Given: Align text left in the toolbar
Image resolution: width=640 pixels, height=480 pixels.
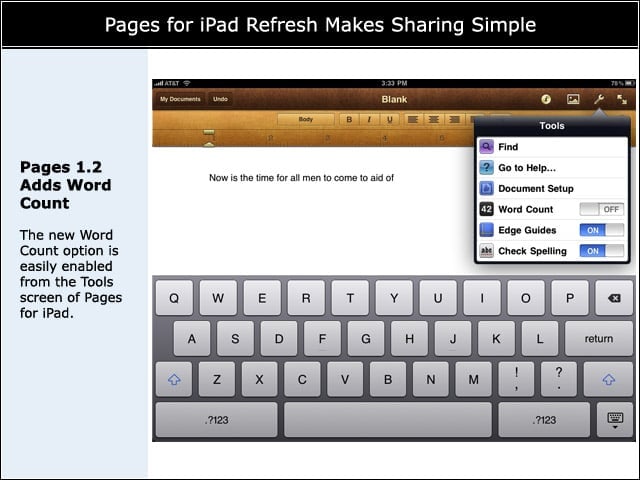Looking at the screenshot, I should pos(413,120).
